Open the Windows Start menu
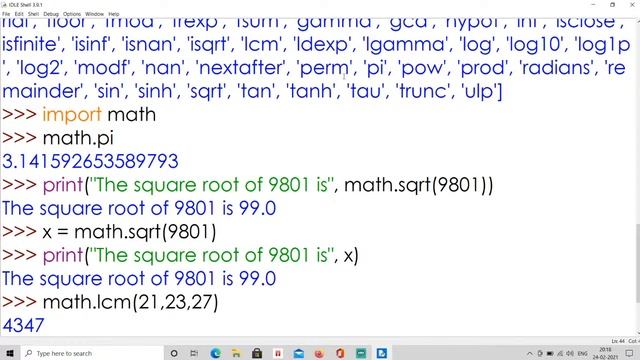This screenshot has width=640, height=360. pyautogui.click(x=10, y=353)
